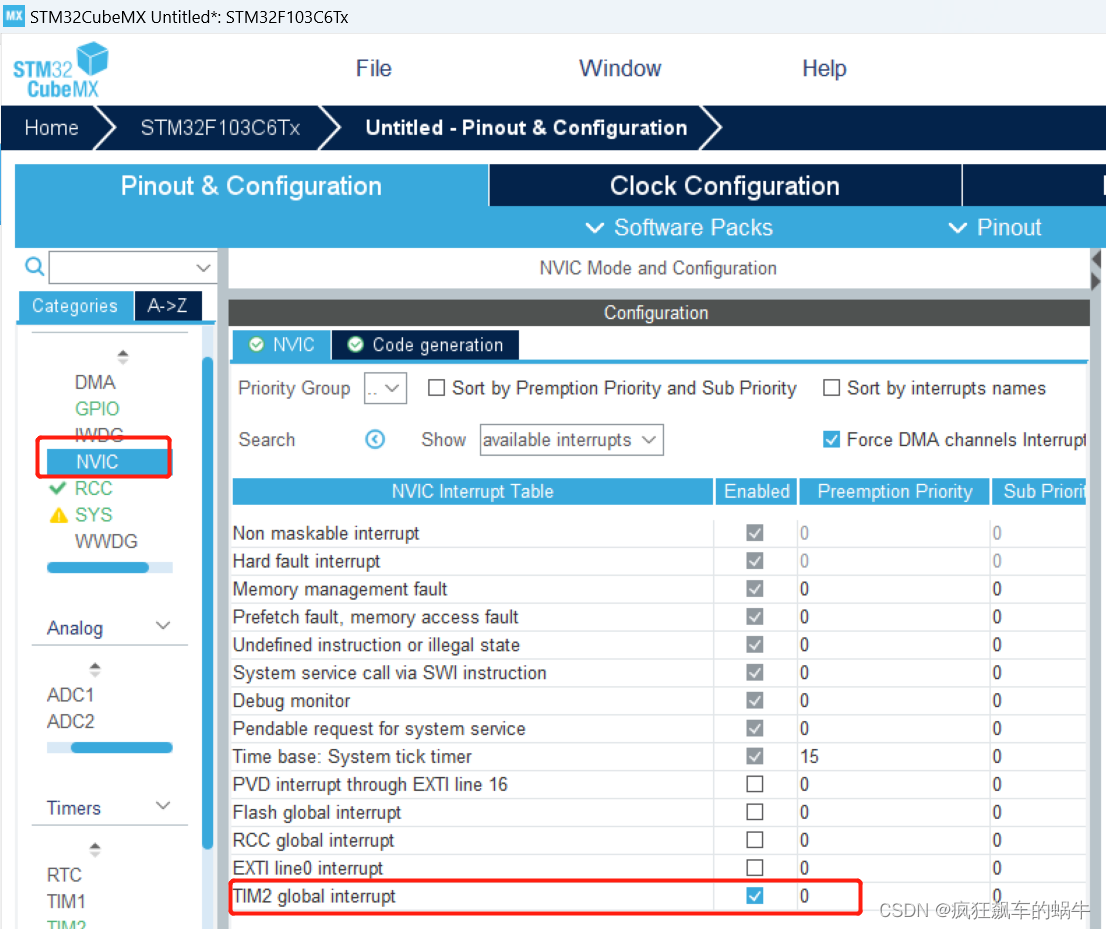Click the sort arrows above RTC
1106x929 pixels.
(95, 849)
